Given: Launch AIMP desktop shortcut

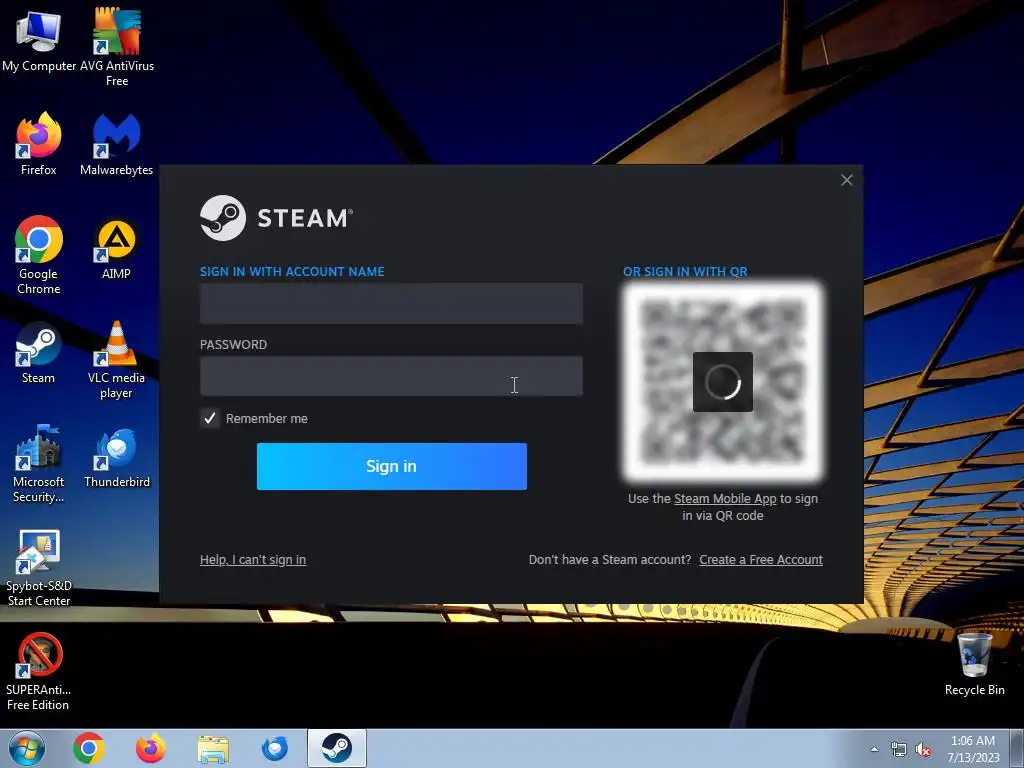Looking at the screenshot, I should point(117,248).
